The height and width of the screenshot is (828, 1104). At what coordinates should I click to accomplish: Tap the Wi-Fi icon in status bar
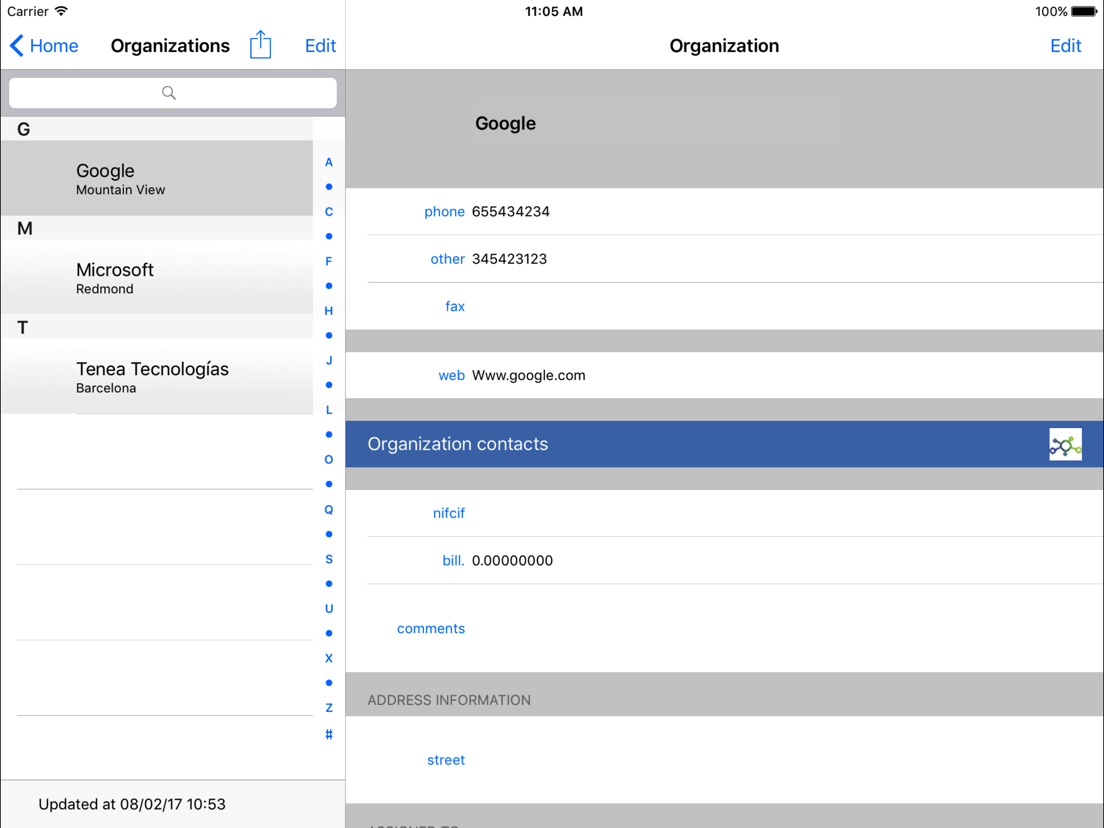click(61, 11)
